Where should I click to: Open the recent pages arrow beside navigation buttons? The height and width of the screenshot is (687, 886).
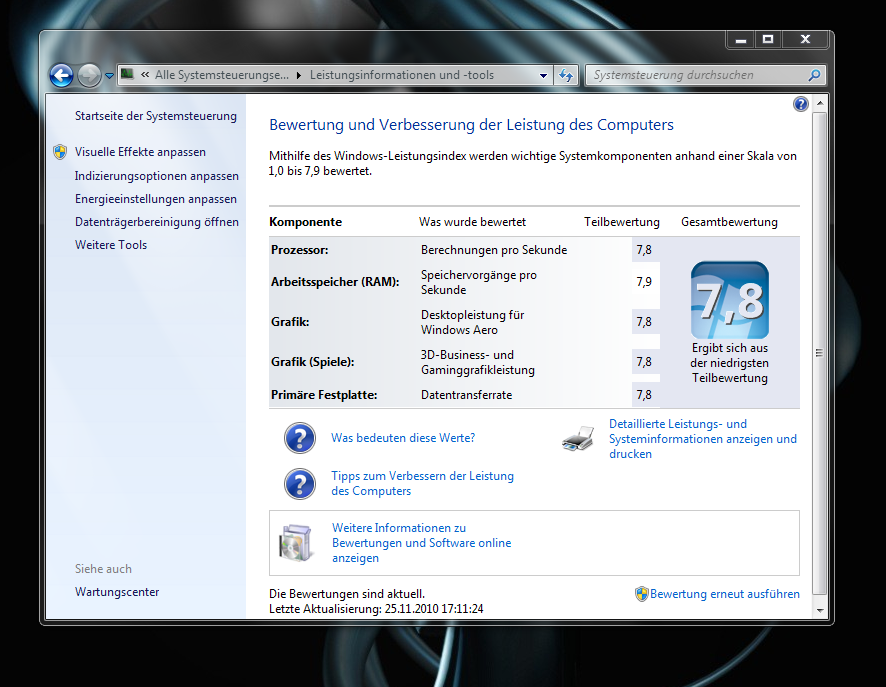tap(109, 75)
